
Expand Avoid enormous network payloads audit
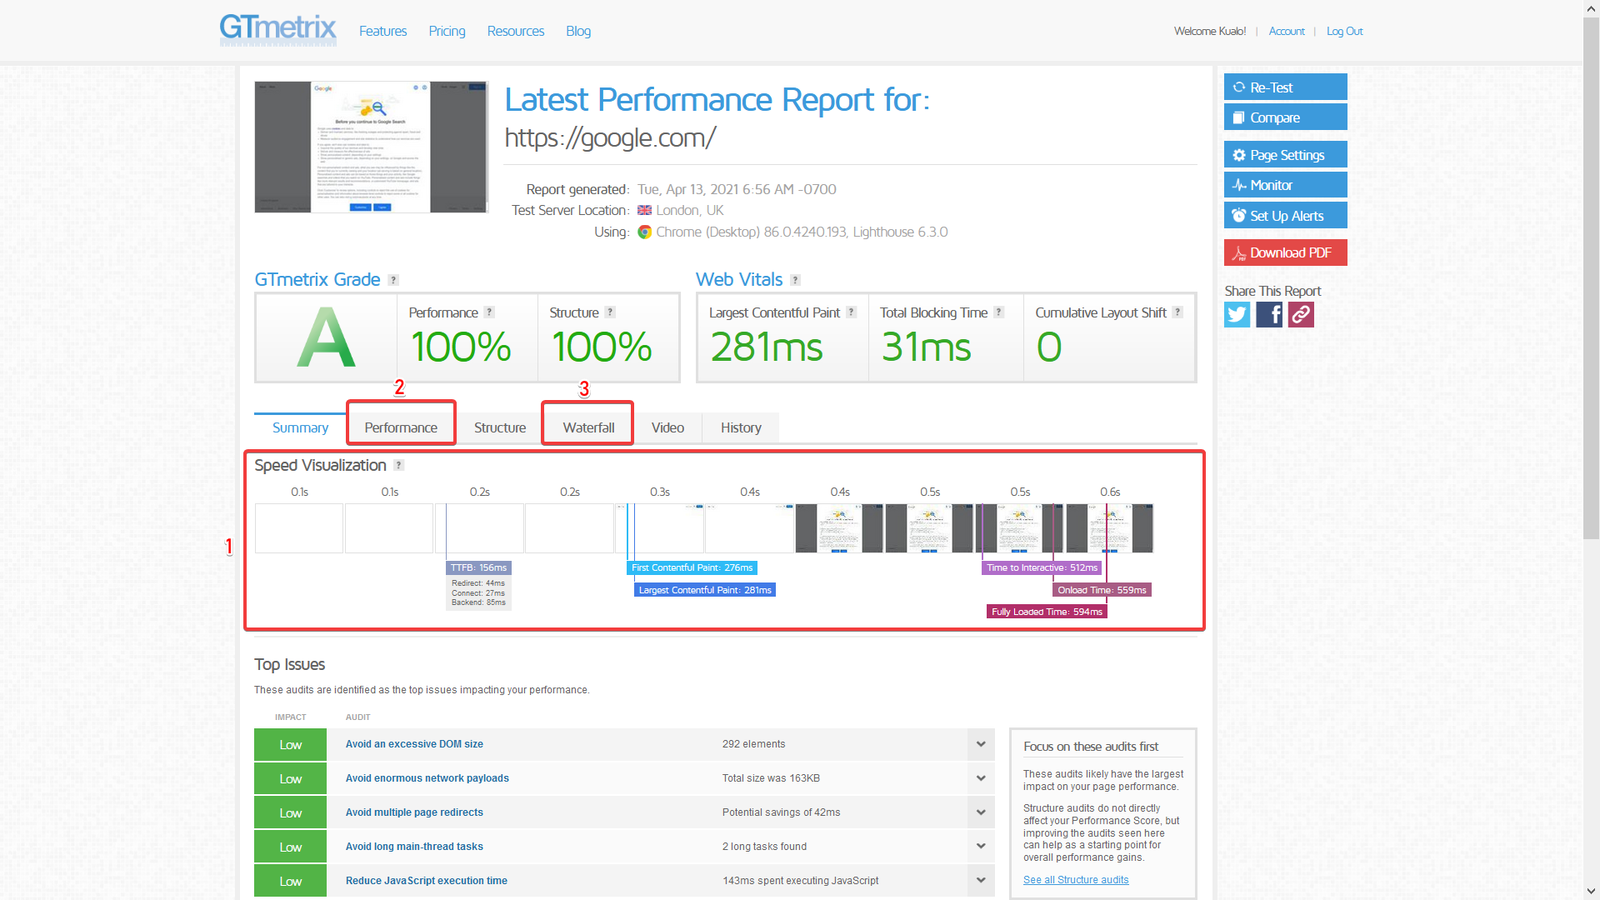pos(981,778)
